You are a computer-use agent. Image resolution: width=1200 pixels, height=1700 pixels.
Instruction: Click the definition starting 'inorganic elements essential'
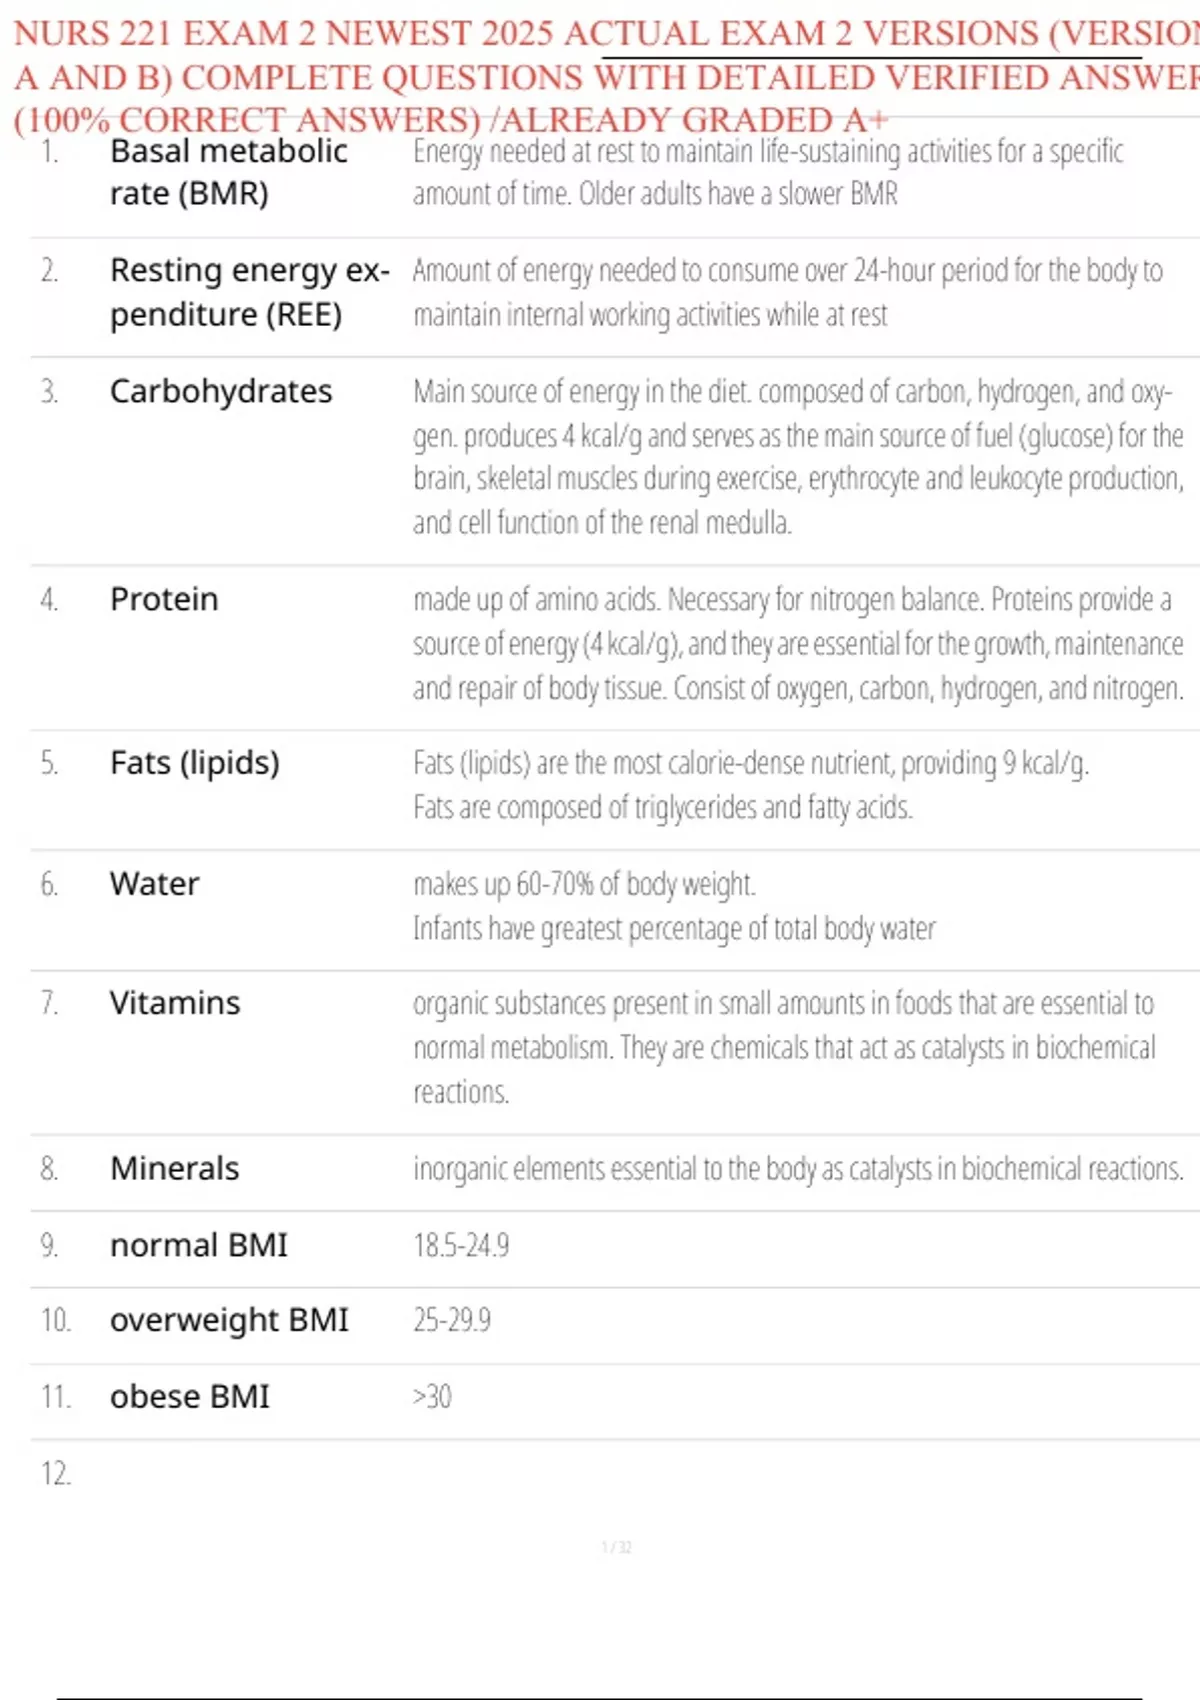pos(799,1168)
